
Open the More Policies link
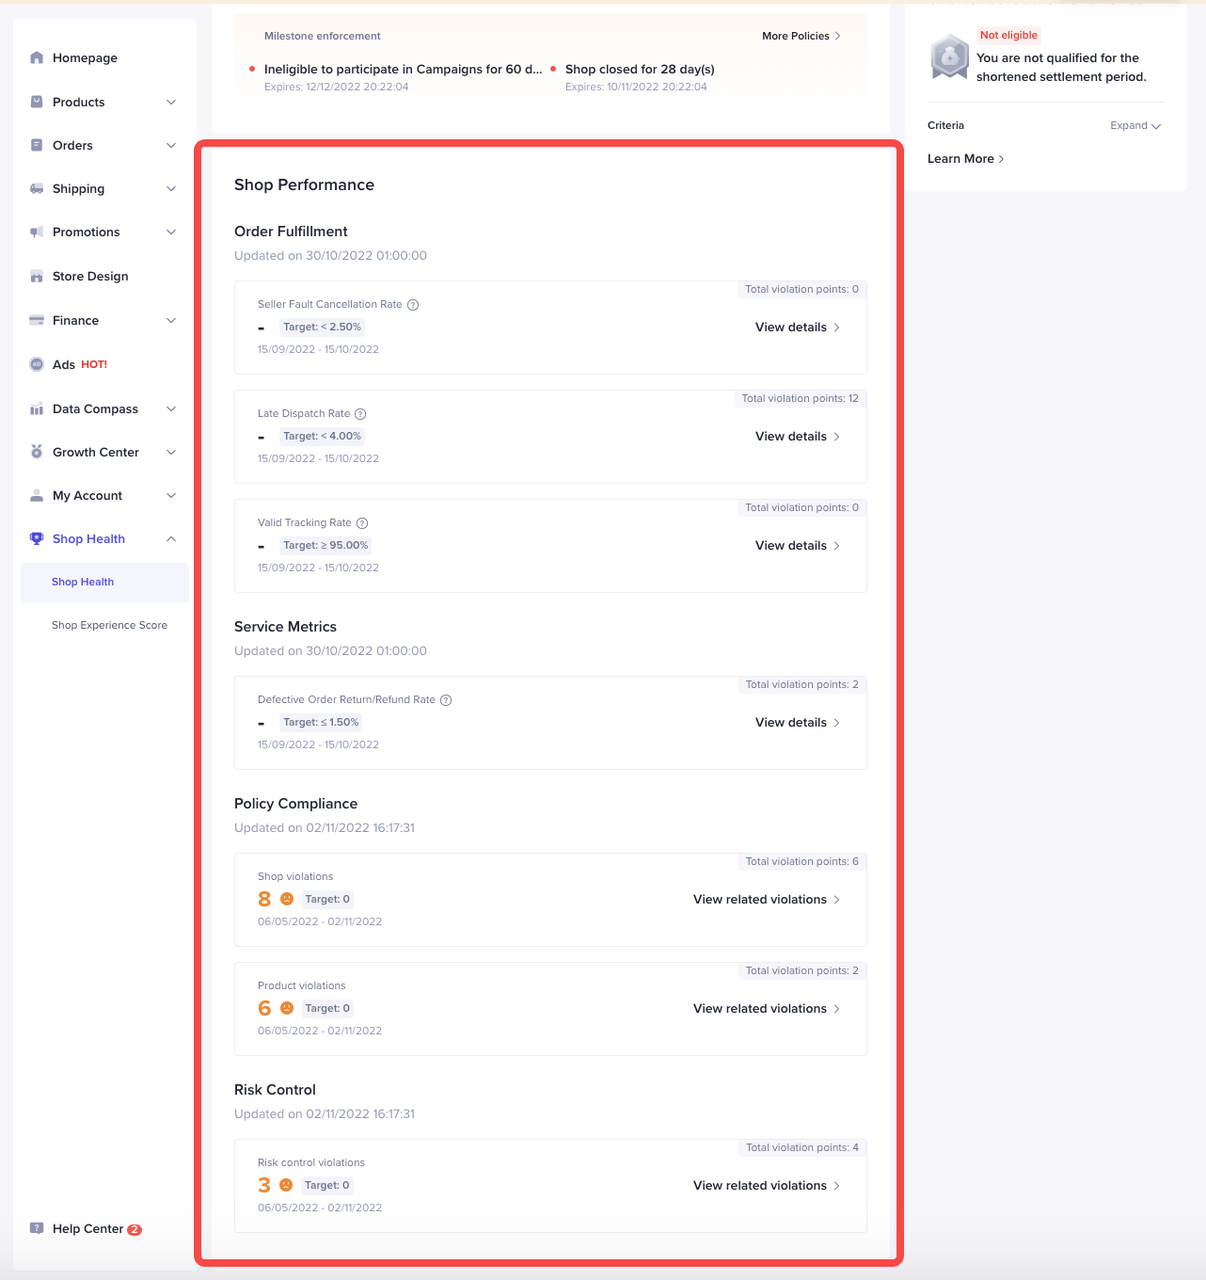click(801, 36)
